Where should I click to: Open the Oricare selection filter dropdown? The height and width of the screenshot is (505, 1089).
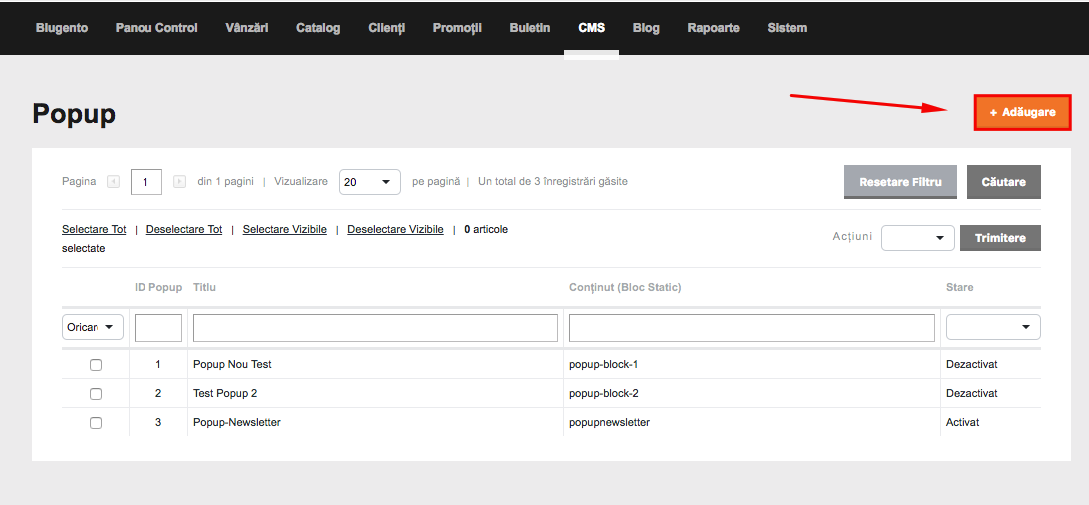tap(93, 327)
